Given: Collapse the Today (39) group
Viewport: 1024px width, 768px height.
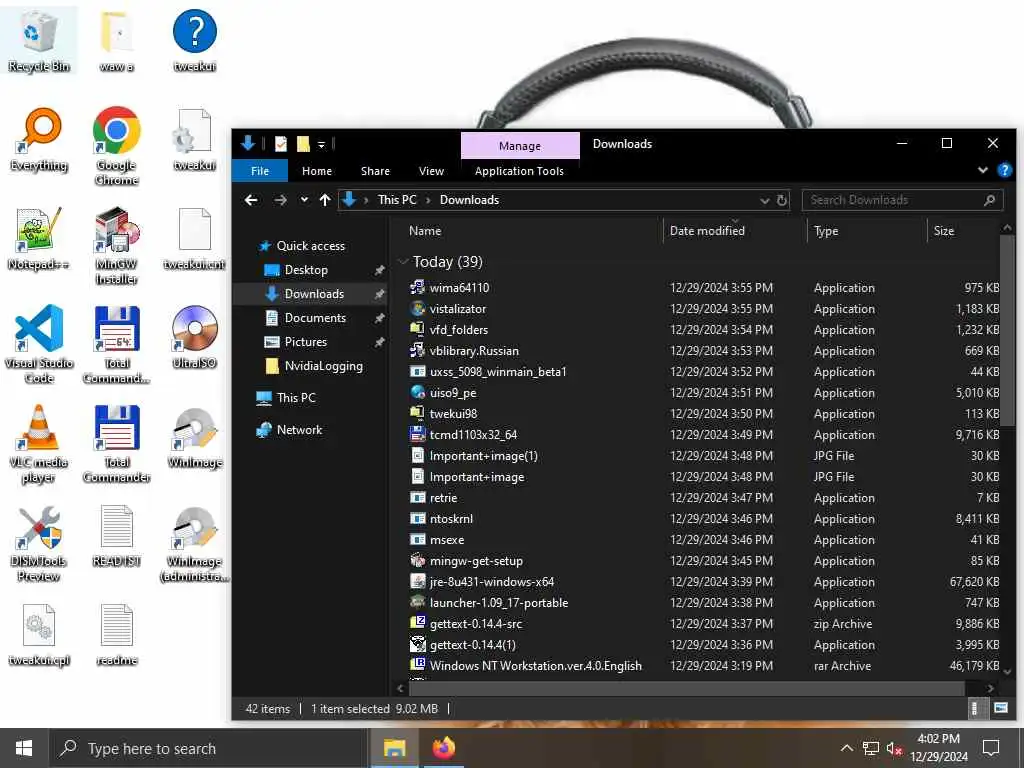Looking at the screenshot, I should [403, 262].
